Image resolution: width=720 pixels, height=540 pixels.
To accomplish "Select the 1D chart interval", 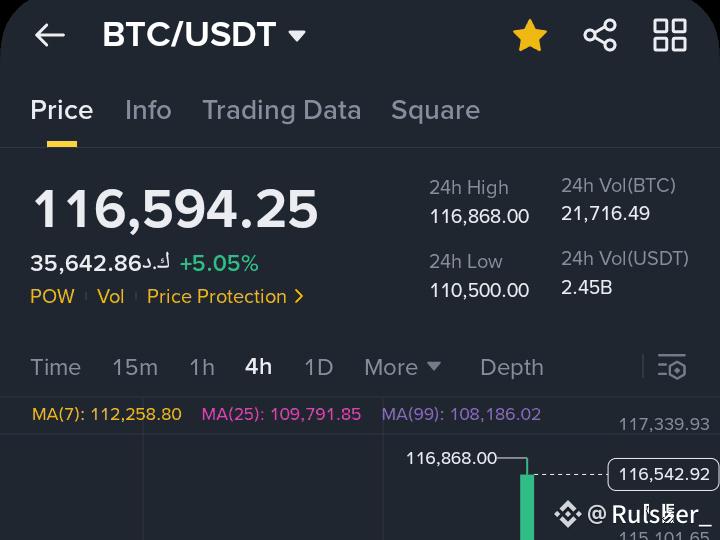I will point(319,367).
